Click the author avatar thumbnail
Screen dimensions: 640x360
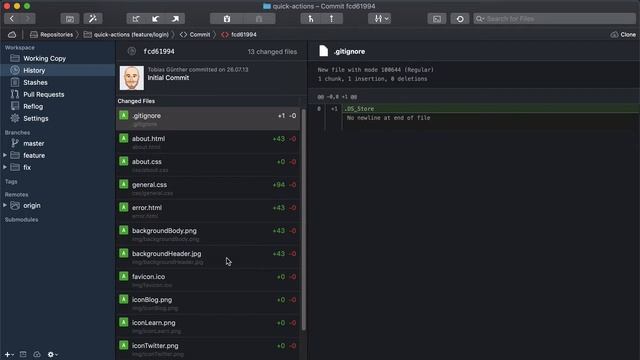(131, 78)
